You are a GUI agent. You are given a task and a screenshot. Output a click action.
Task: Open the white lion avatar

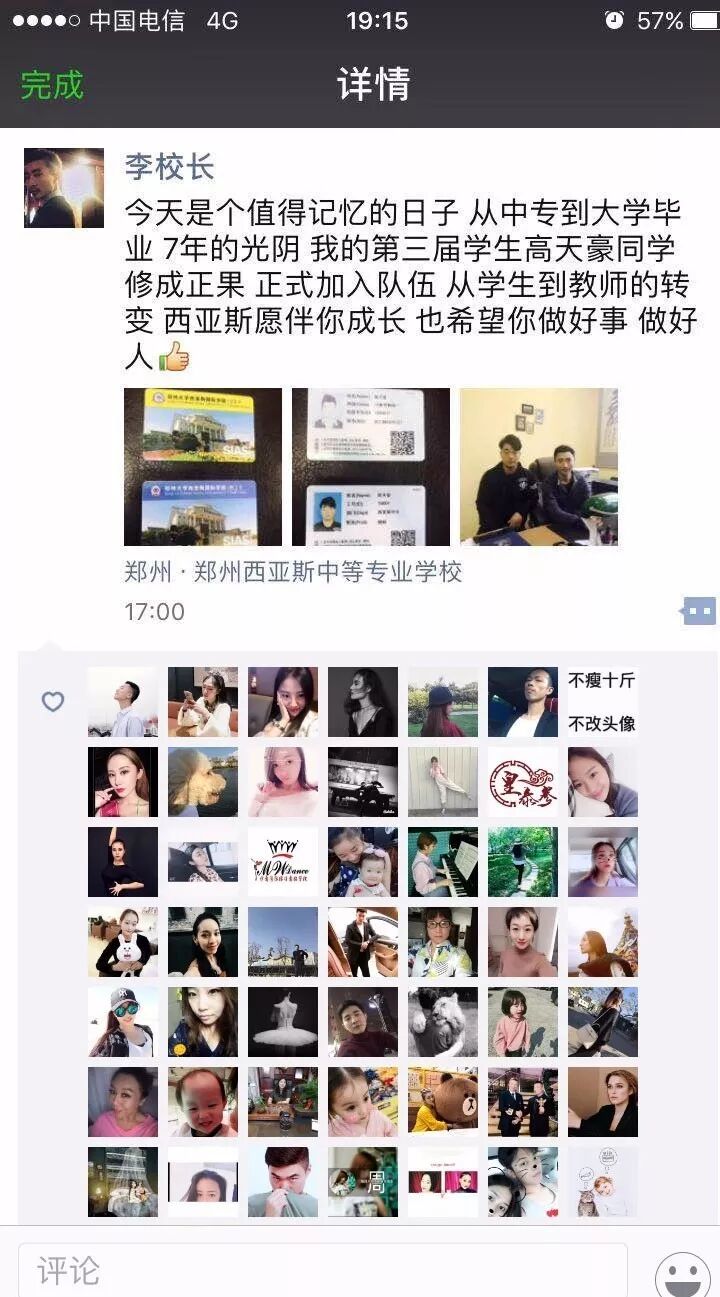point(443,1022)
